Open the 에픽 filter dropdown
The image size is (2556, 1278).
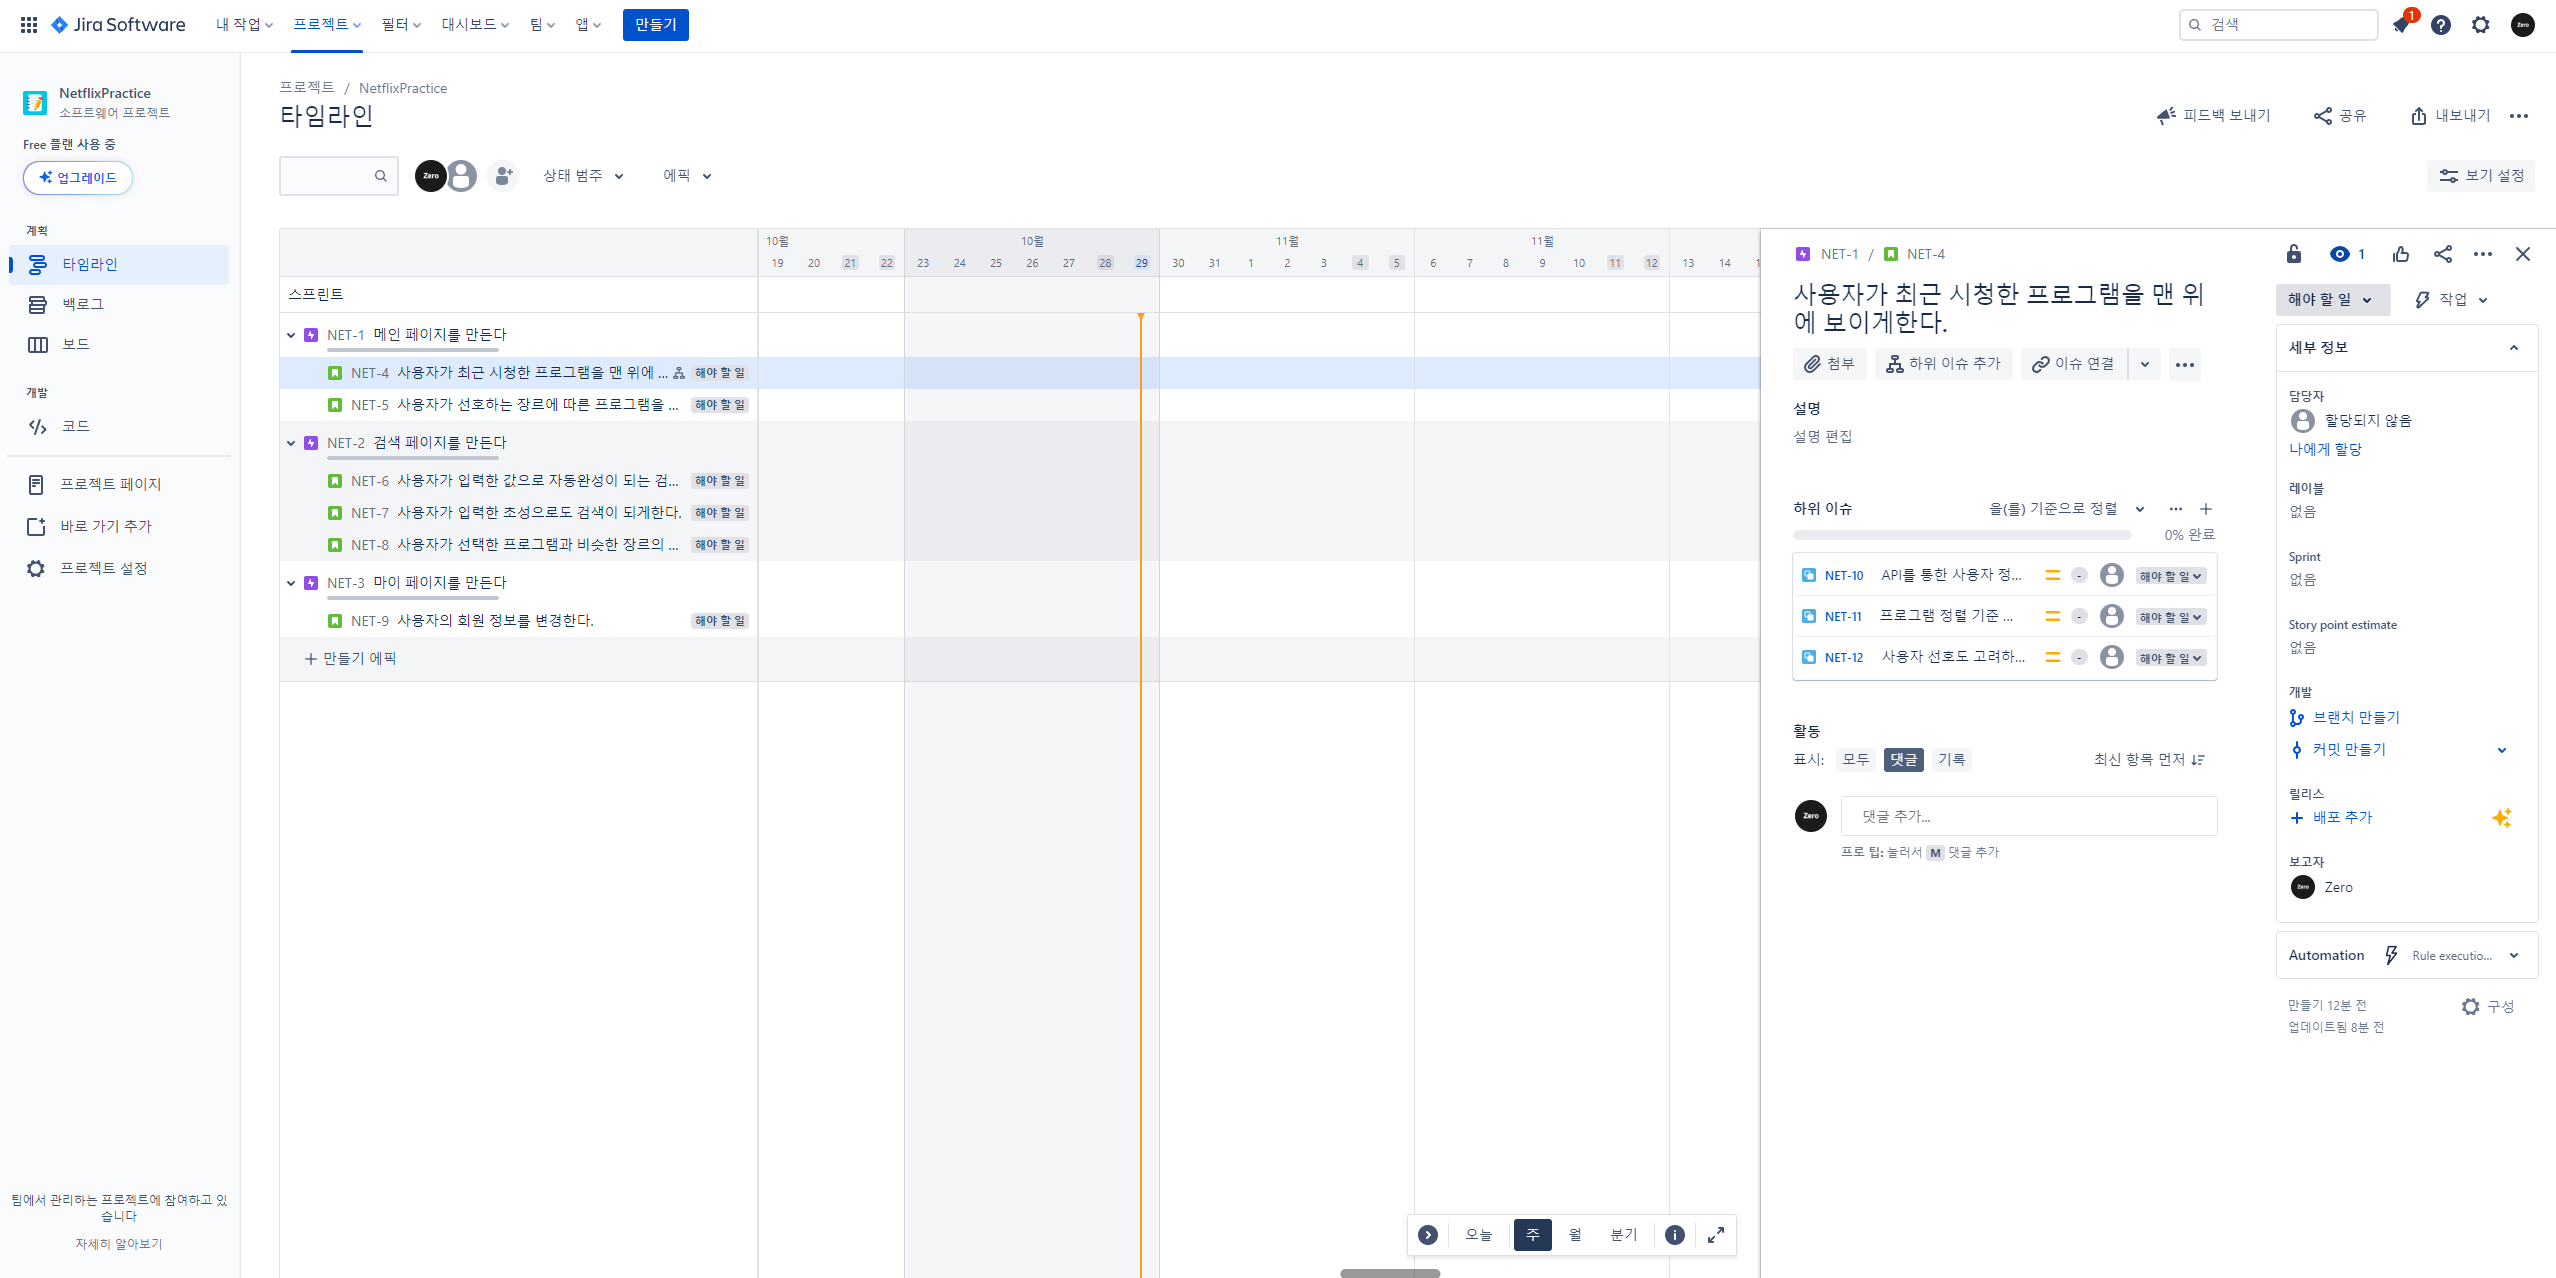click(687, 176)
